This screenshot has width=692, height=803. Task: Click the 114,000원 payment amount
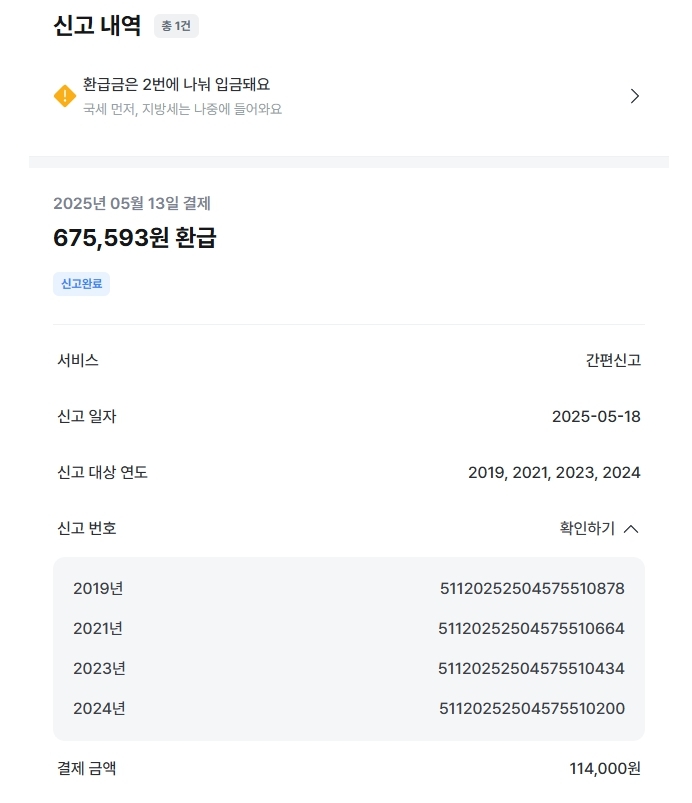click(605, 768)
